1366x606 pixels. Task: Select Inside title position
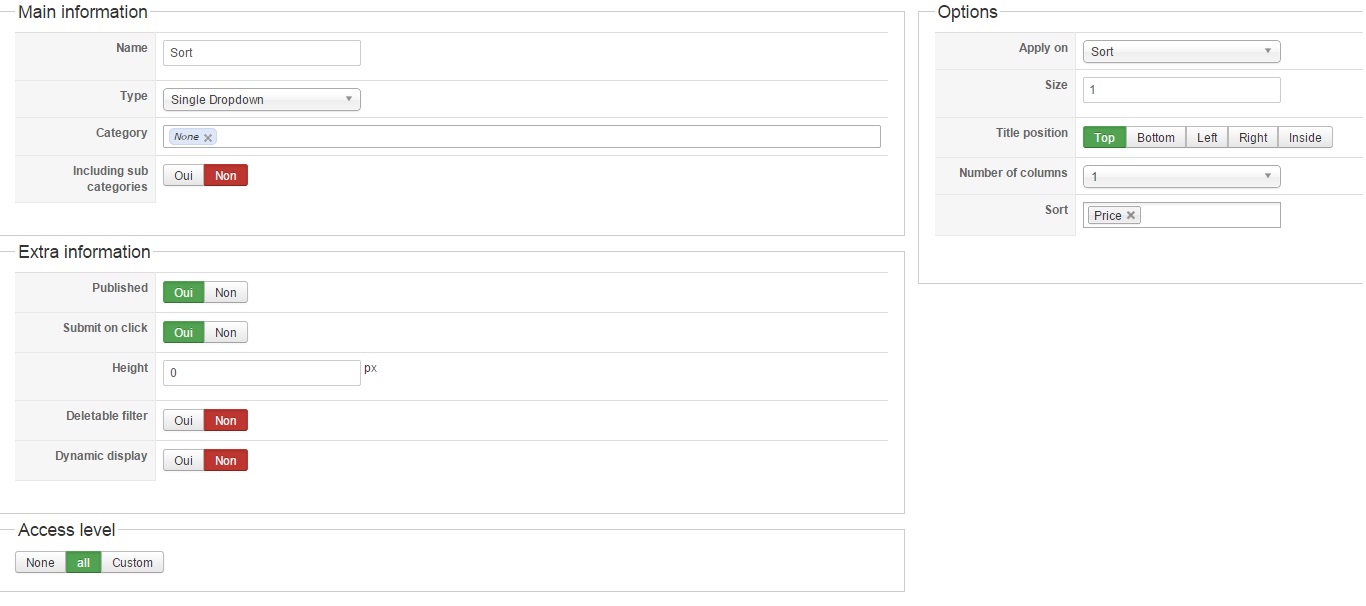click(1305, 138)
